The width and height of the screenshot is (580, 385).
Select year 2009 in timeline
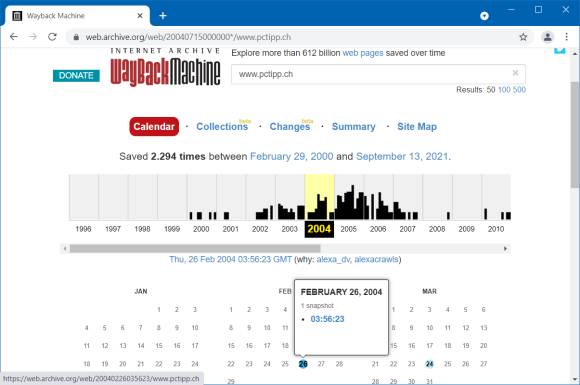[x=466, y=229]
